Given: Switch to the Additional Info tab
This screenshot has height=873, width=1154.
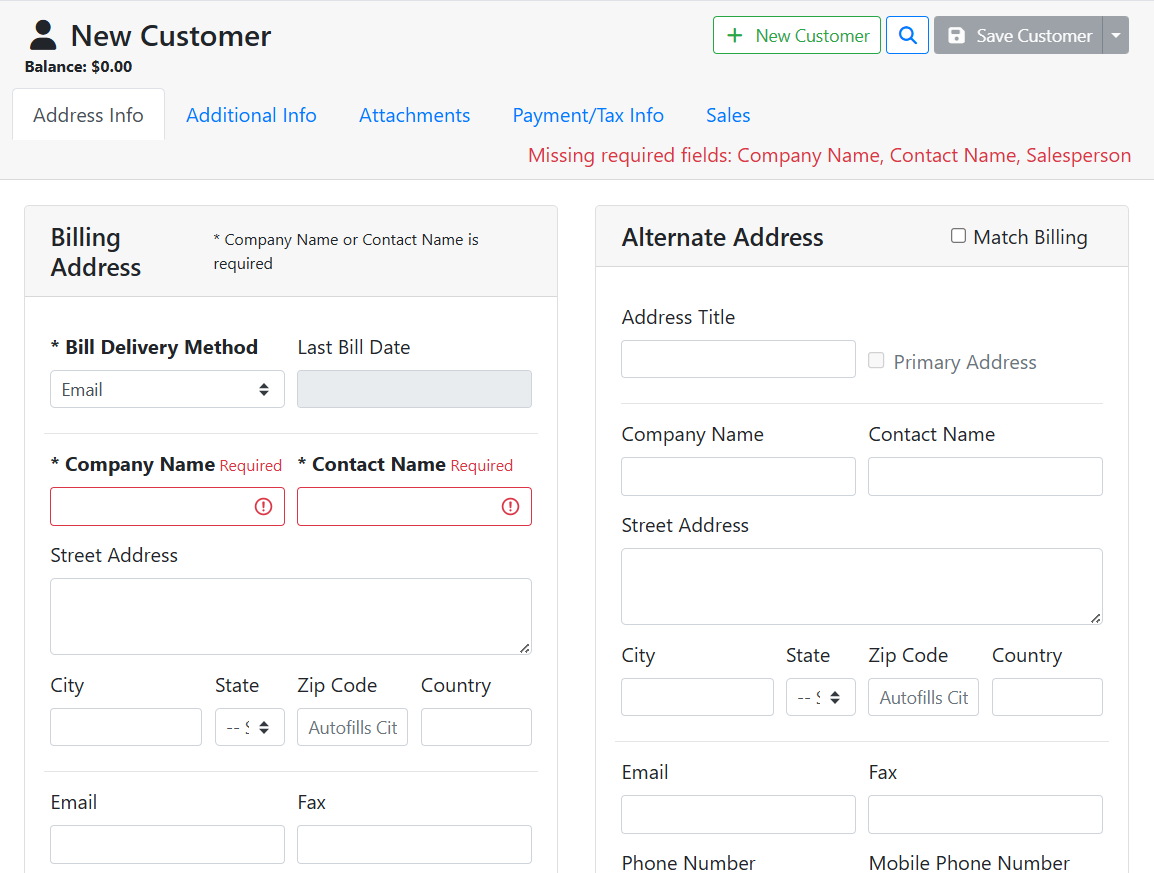Looking at the screenshot, I should 251,115.
